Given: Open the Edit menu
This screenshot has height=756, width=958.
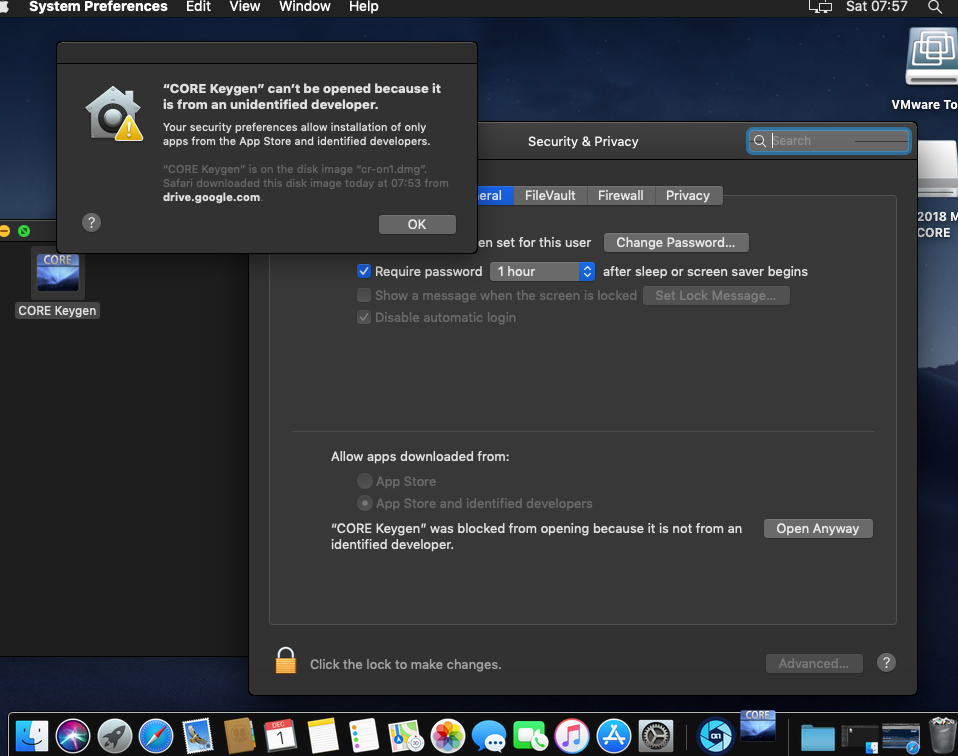Looking at the screenshot, I should click(198, 7).
